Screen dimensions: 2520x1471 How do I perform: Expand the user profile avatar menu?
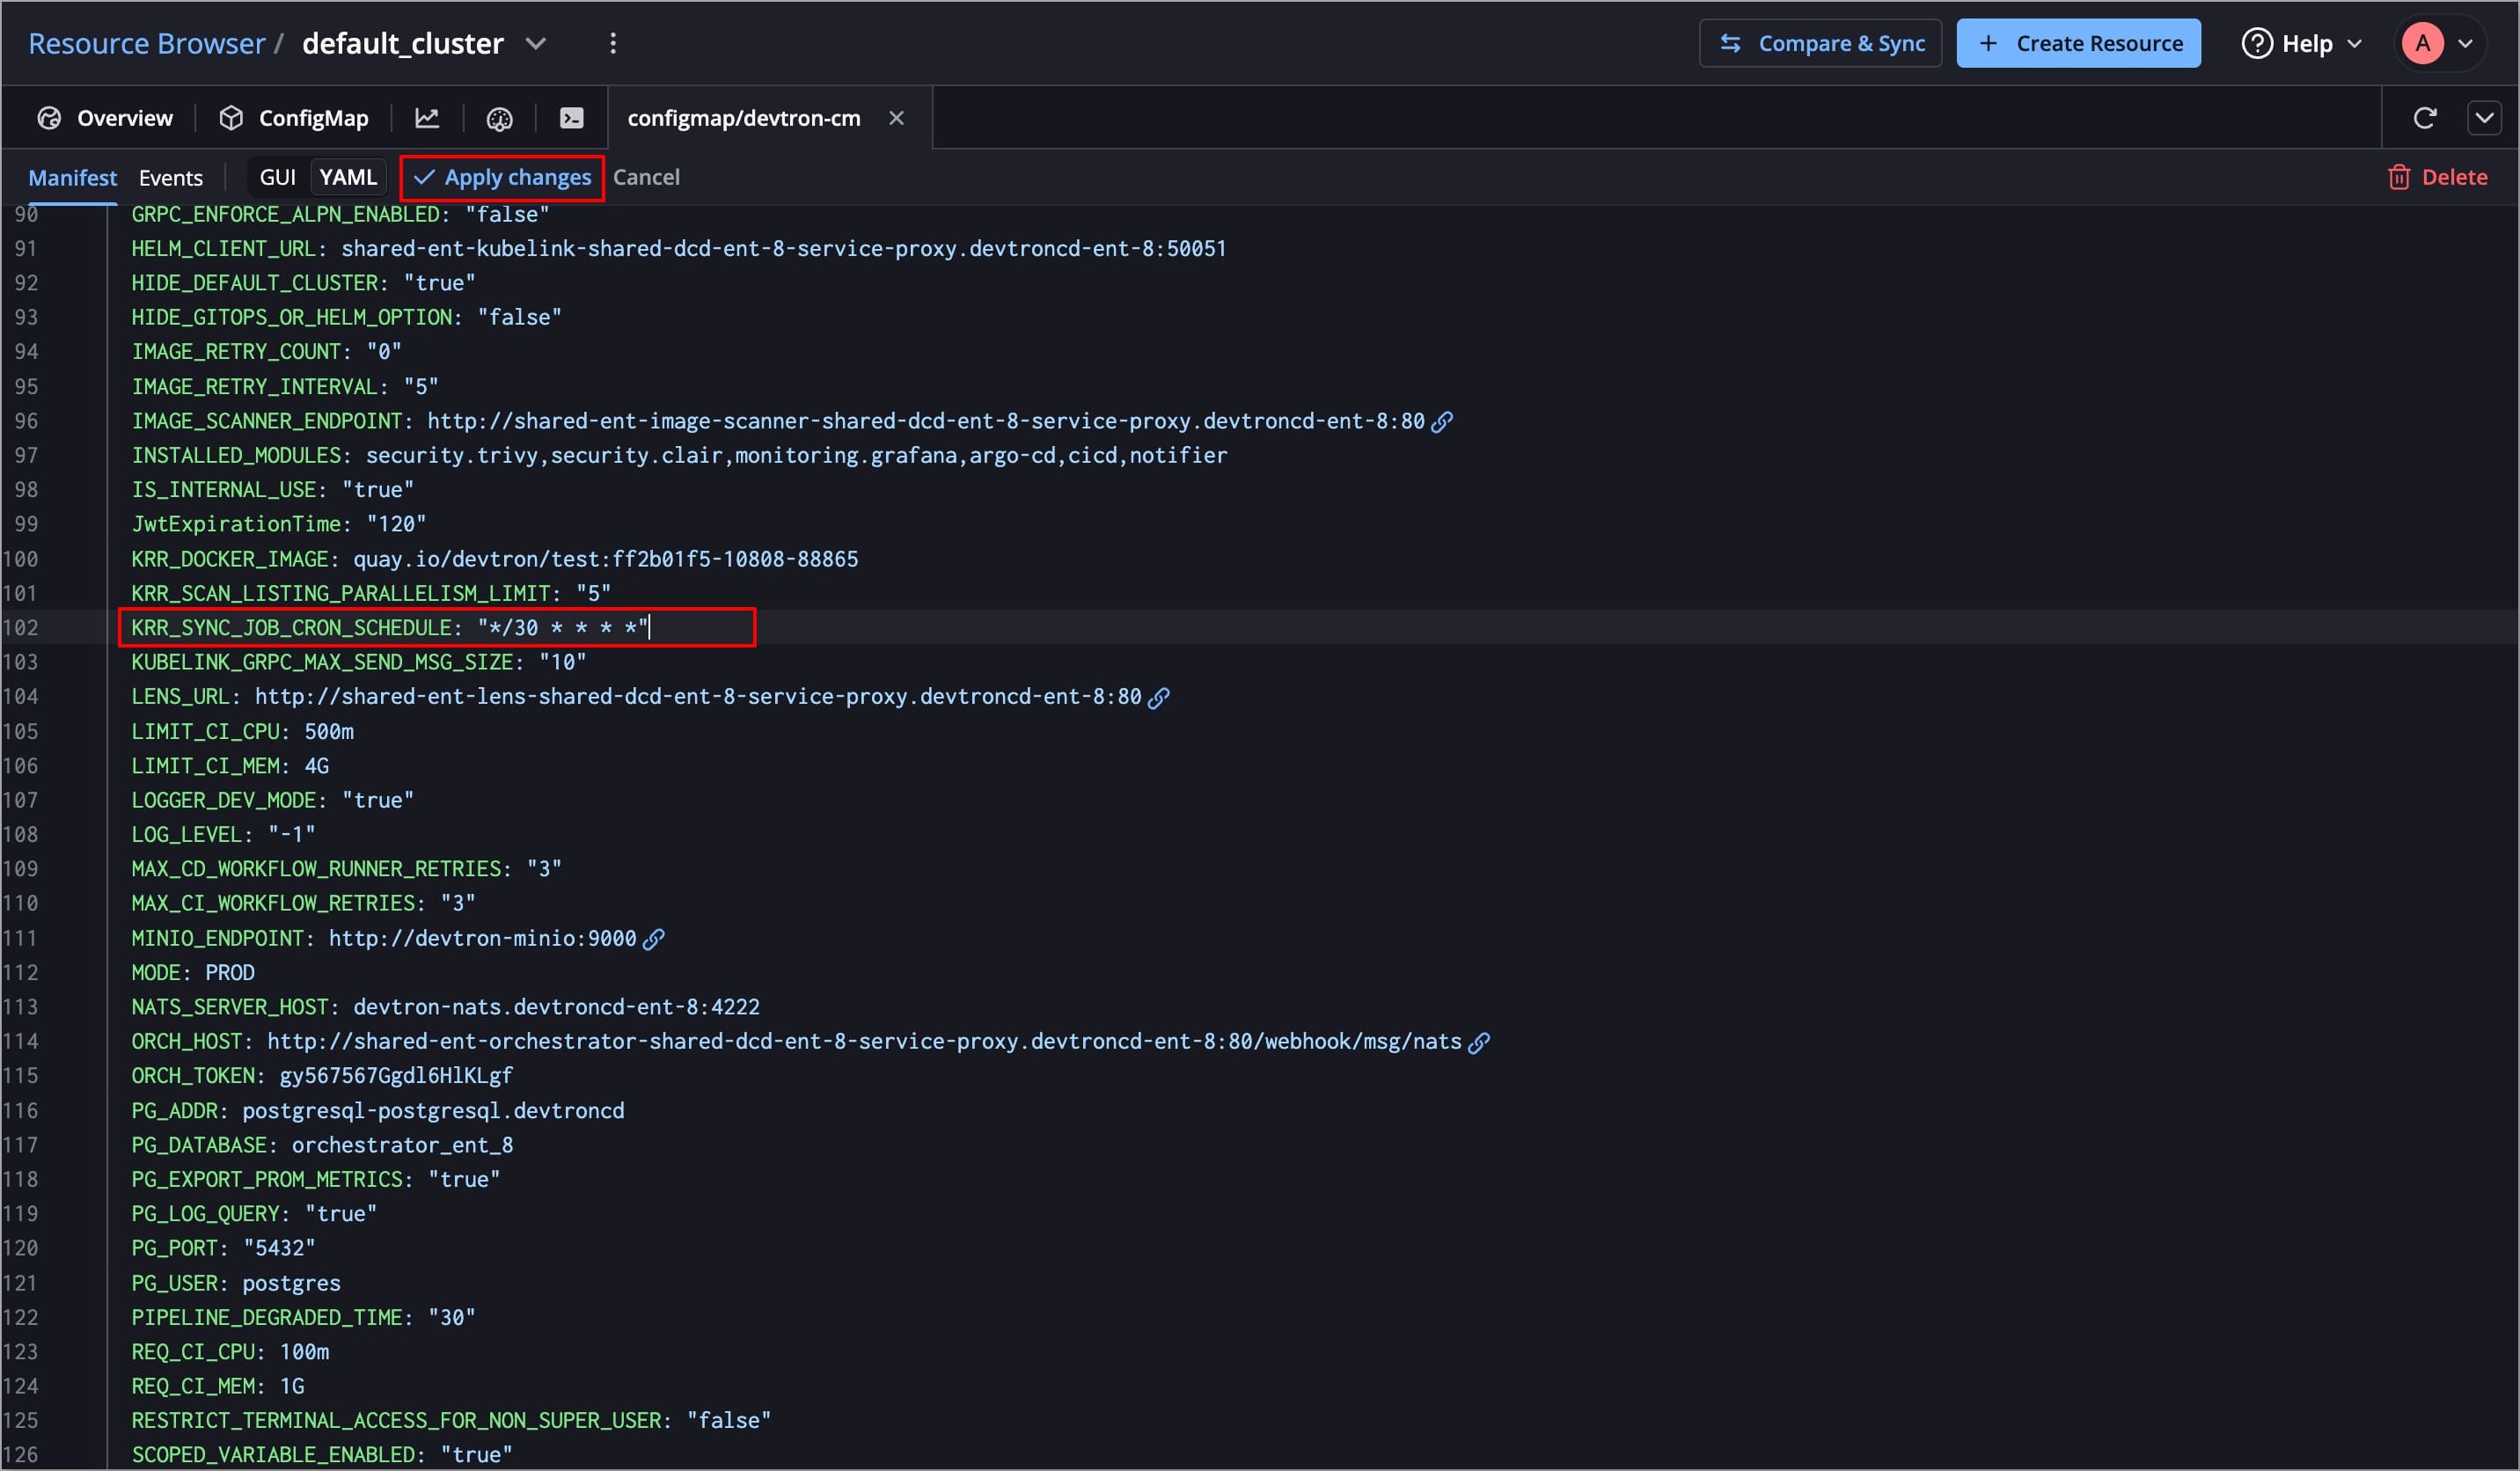tap(2439, 43)
